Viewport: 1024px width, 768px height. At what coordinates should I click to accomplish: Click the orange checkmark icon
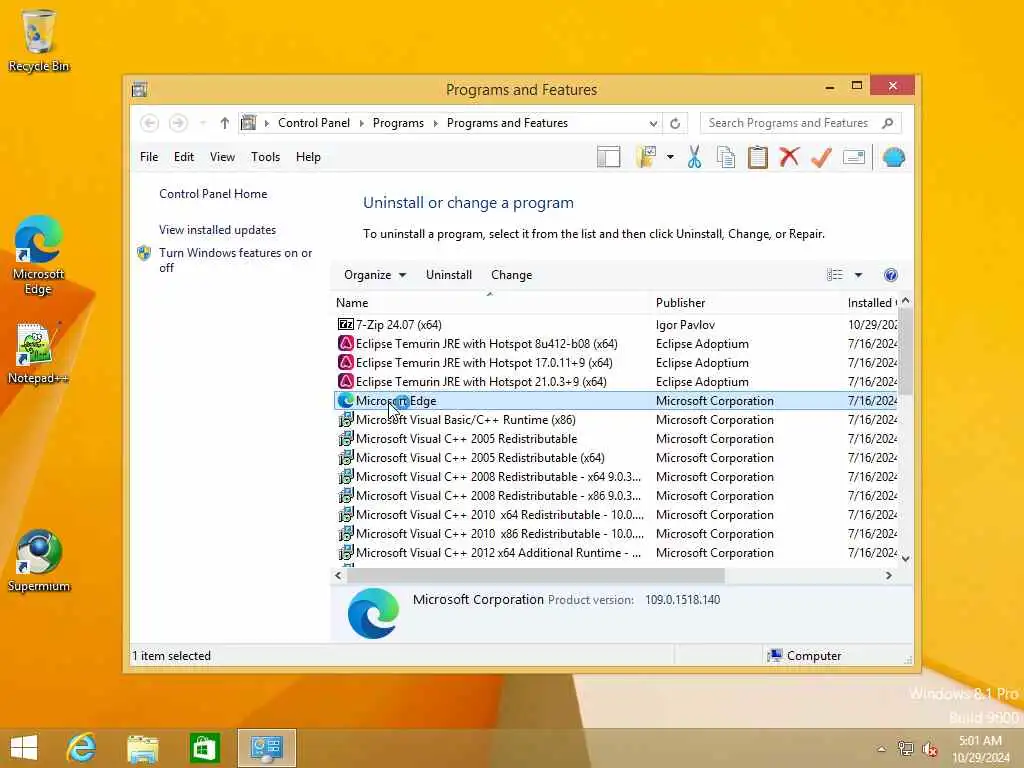pyautogui.click(x=821, y=157)
